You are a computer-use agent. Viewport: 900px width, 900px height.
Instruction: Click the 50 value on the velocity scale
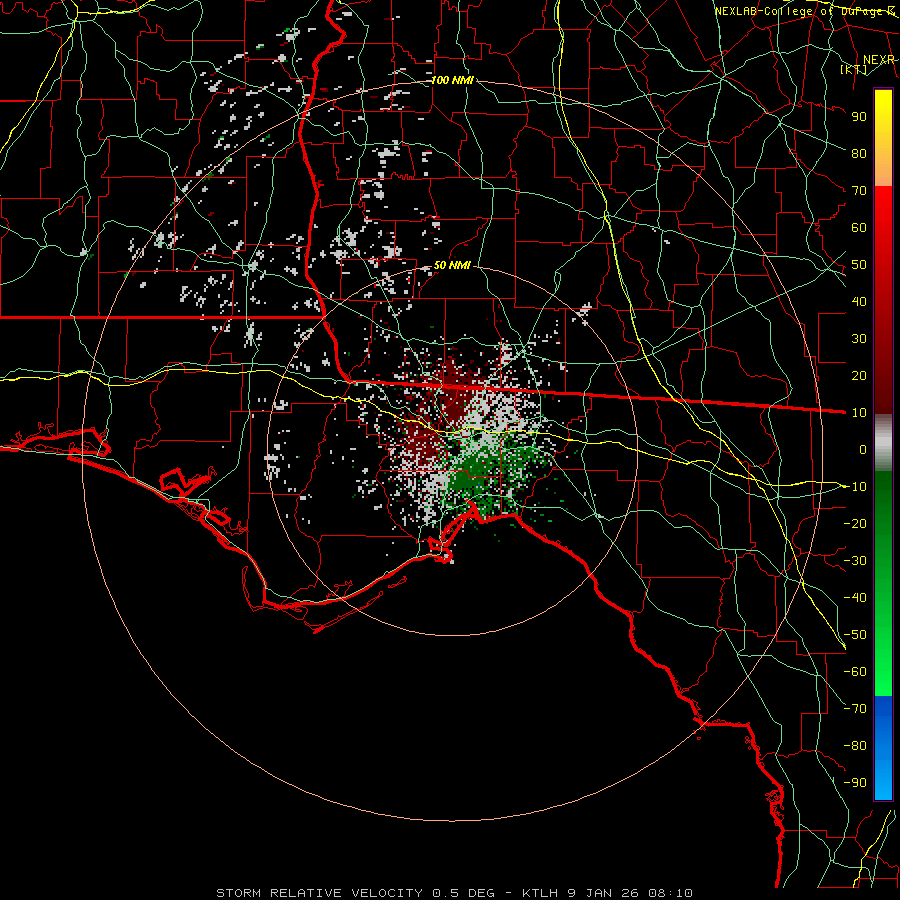pos(859,265)
